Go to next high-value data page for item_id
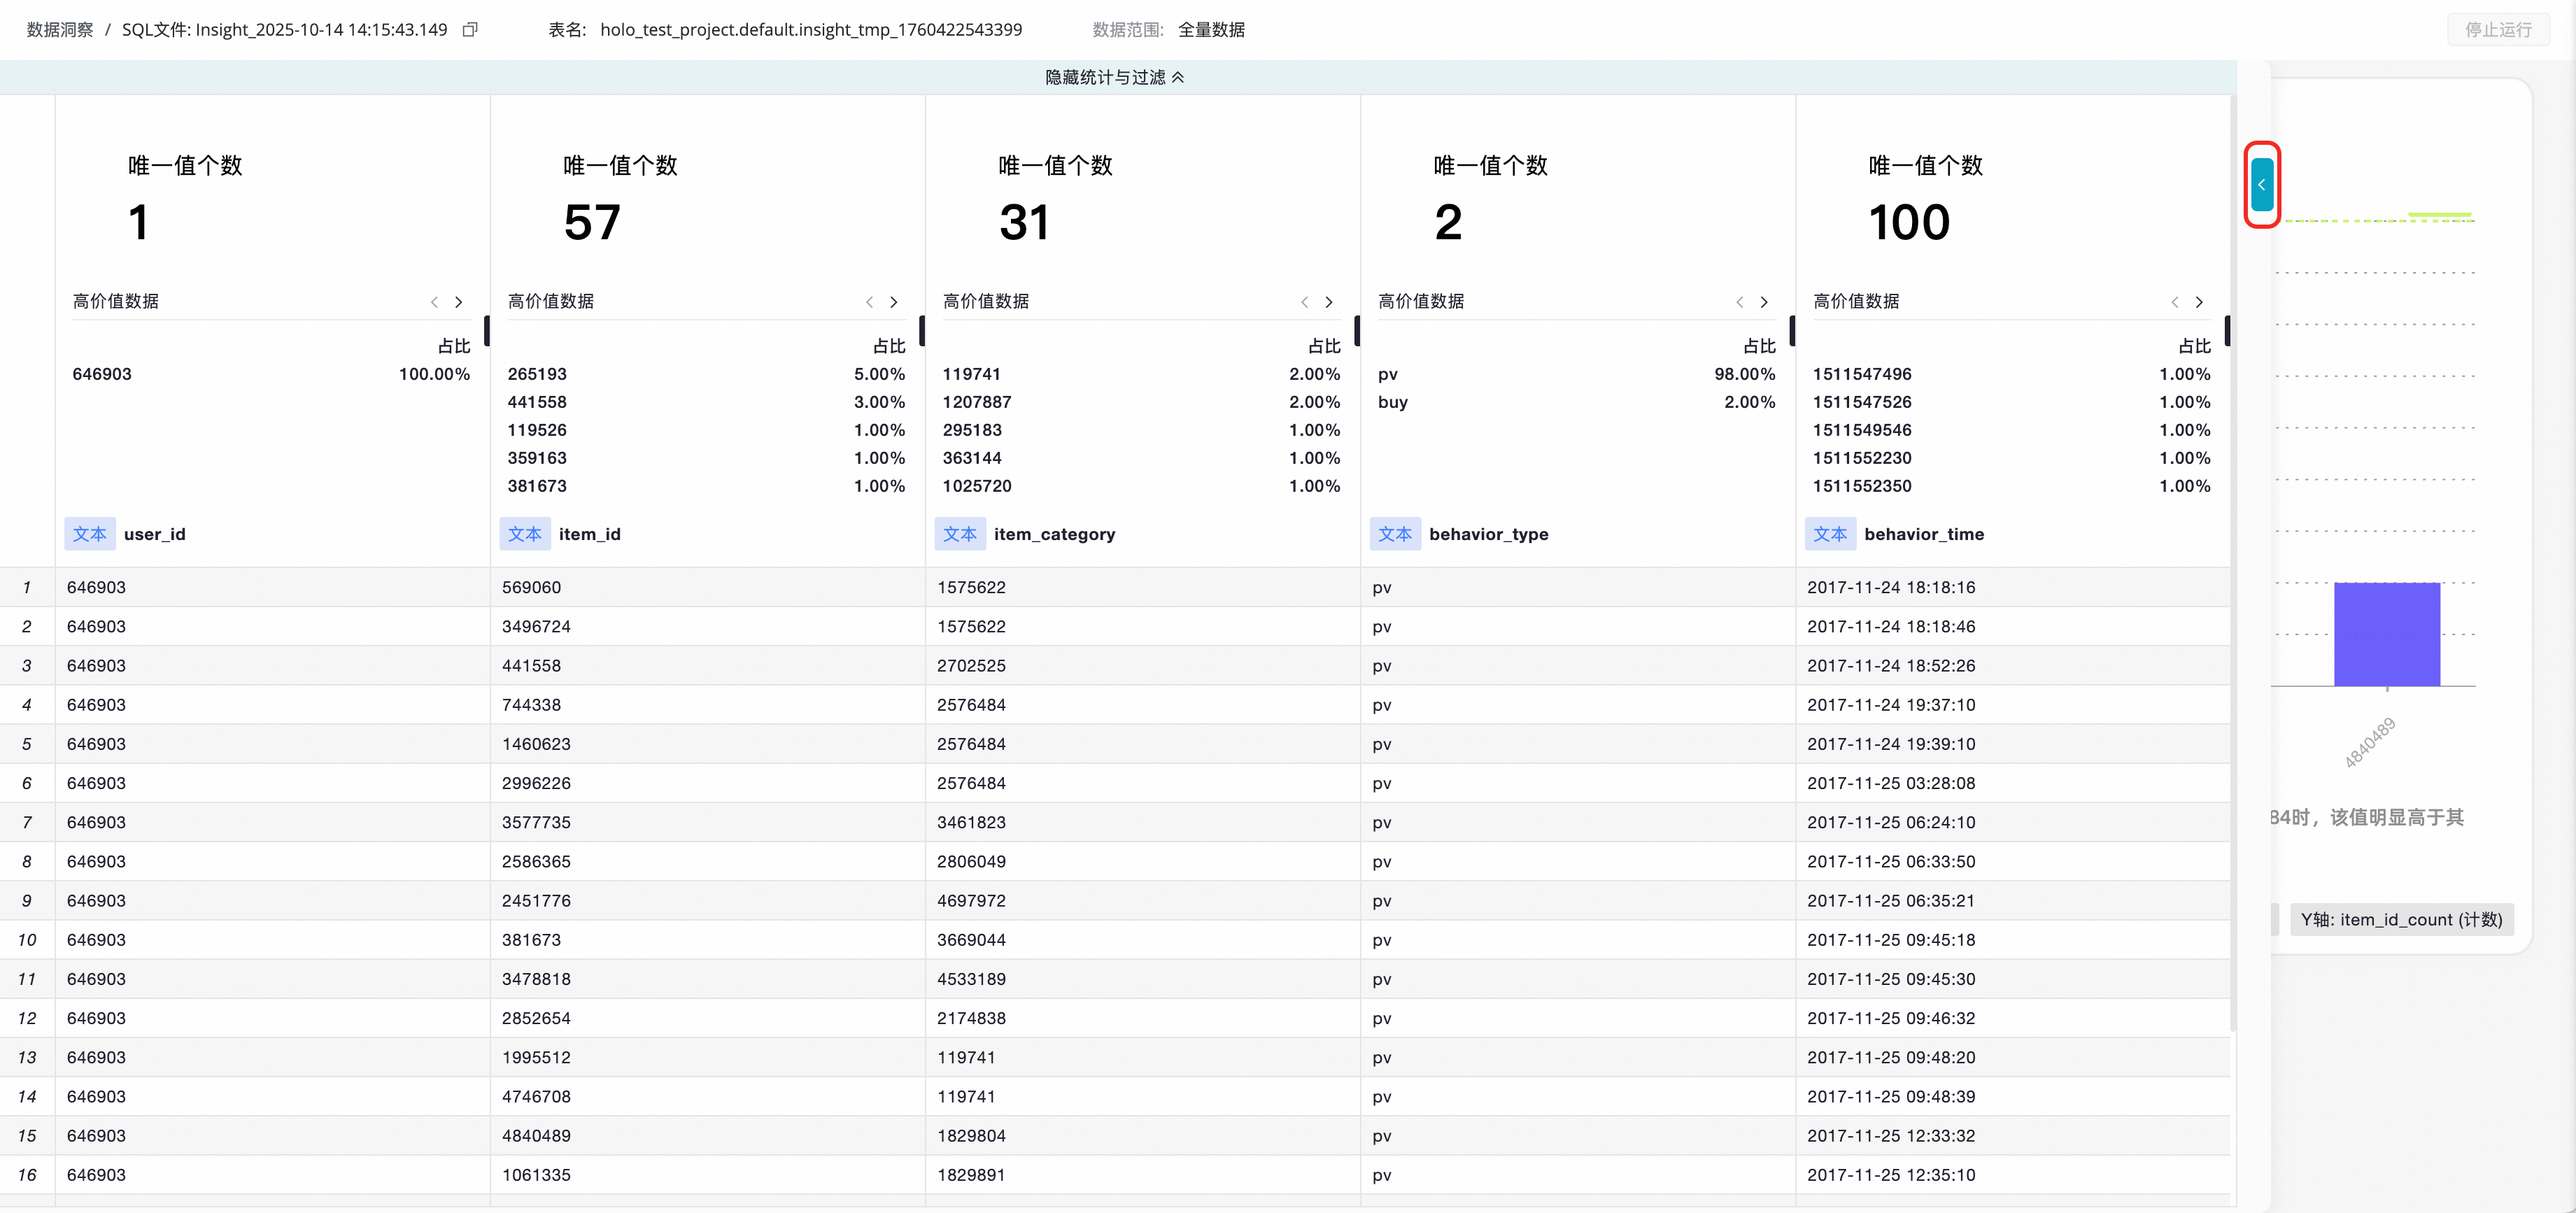2576x1213 pixels. click(894, 302)
